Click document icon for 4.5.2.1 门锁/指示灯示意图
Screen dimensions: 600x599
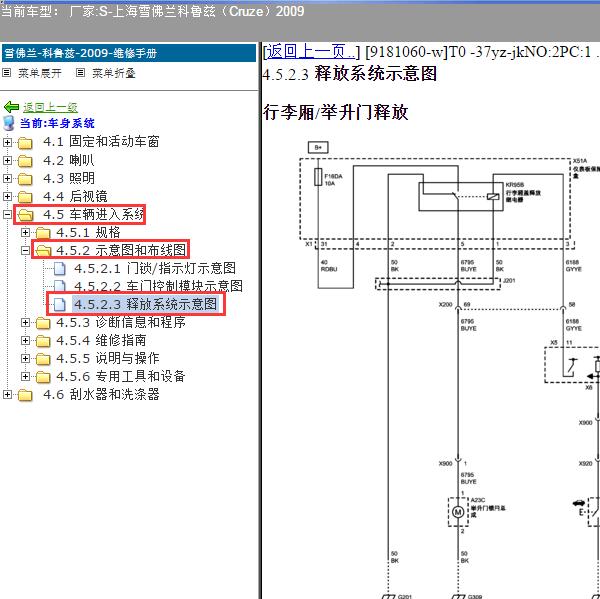point(60,269)
